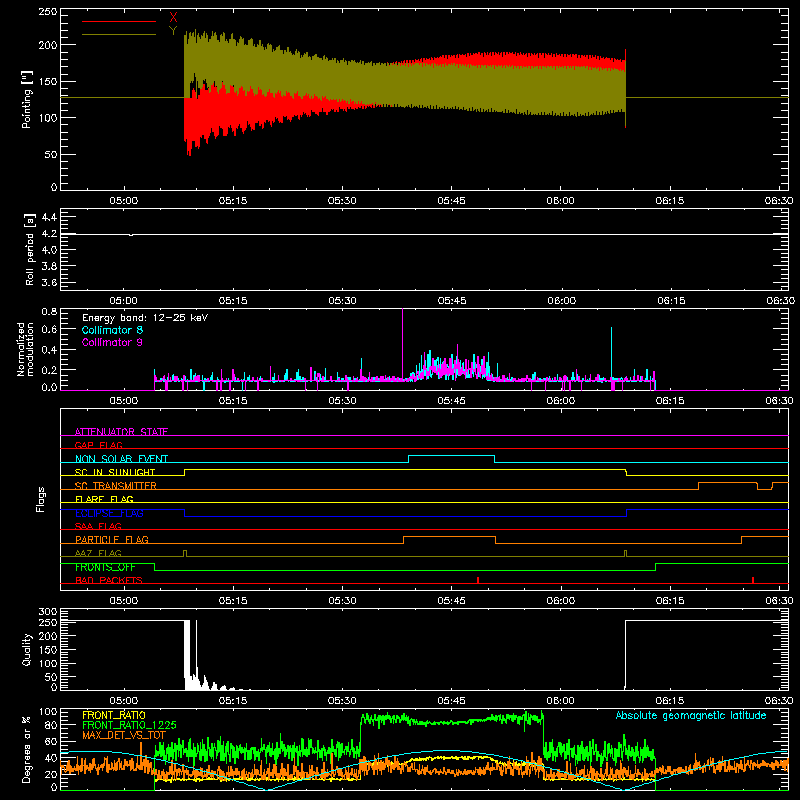Click the 0.8 tick on the modulation axis
Image resolution: width=800 pixels, height=800 pixels.
(x=49, y=311)
